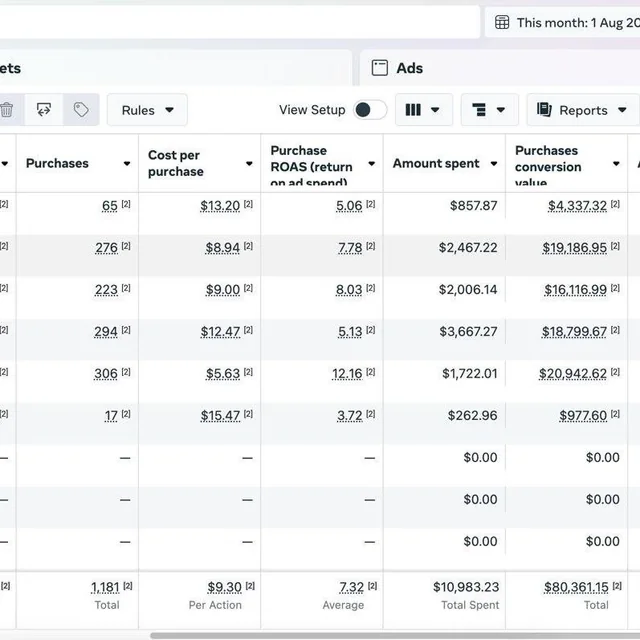Screen dimensions: 640x640
Task: Switch to the Ads tab
Action: point(500,68)
